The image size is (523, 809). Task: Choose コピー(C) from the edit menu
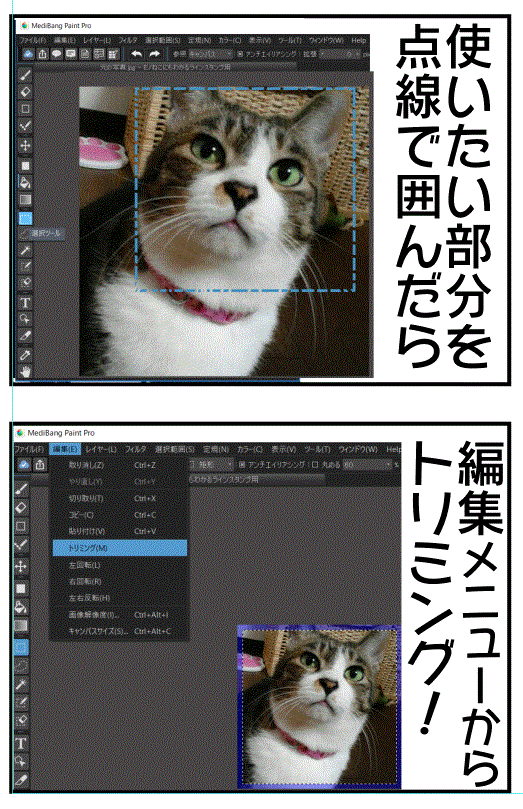point(120,515)
